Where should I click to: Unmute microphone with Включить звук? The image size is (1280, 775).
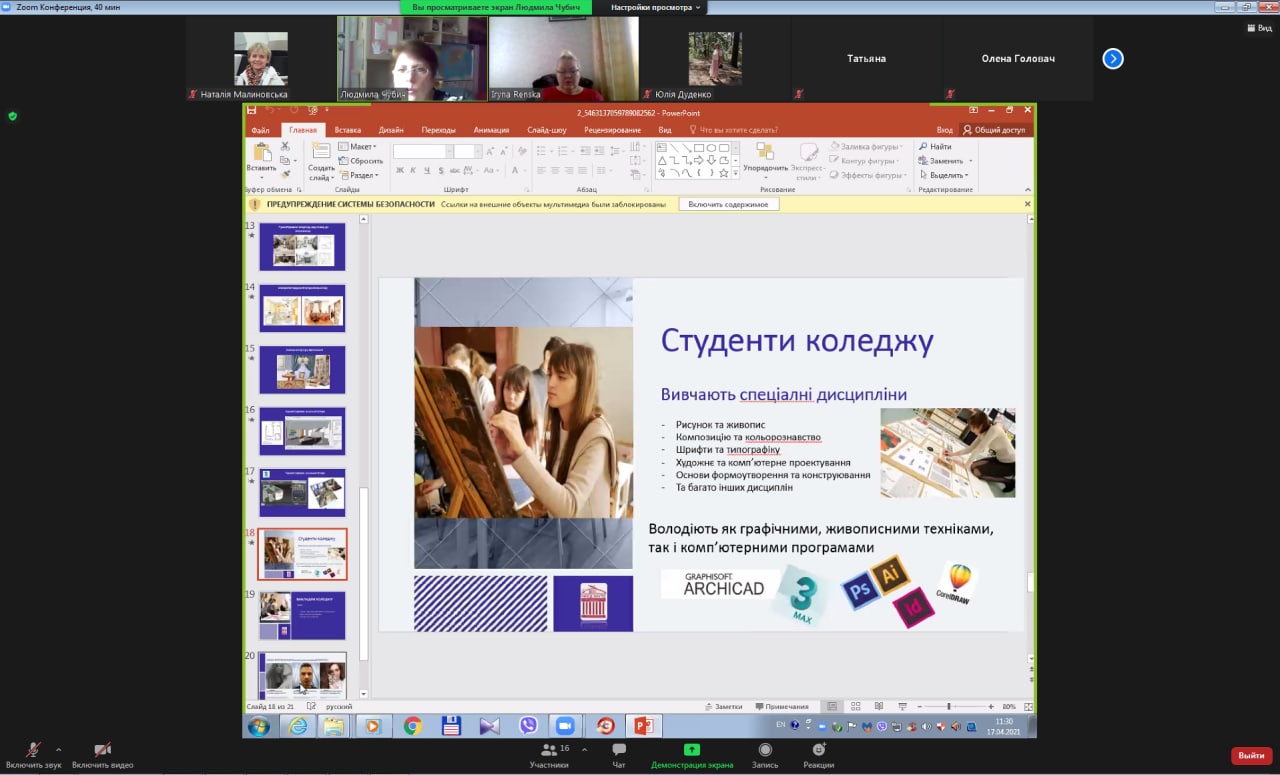[32, 750]
